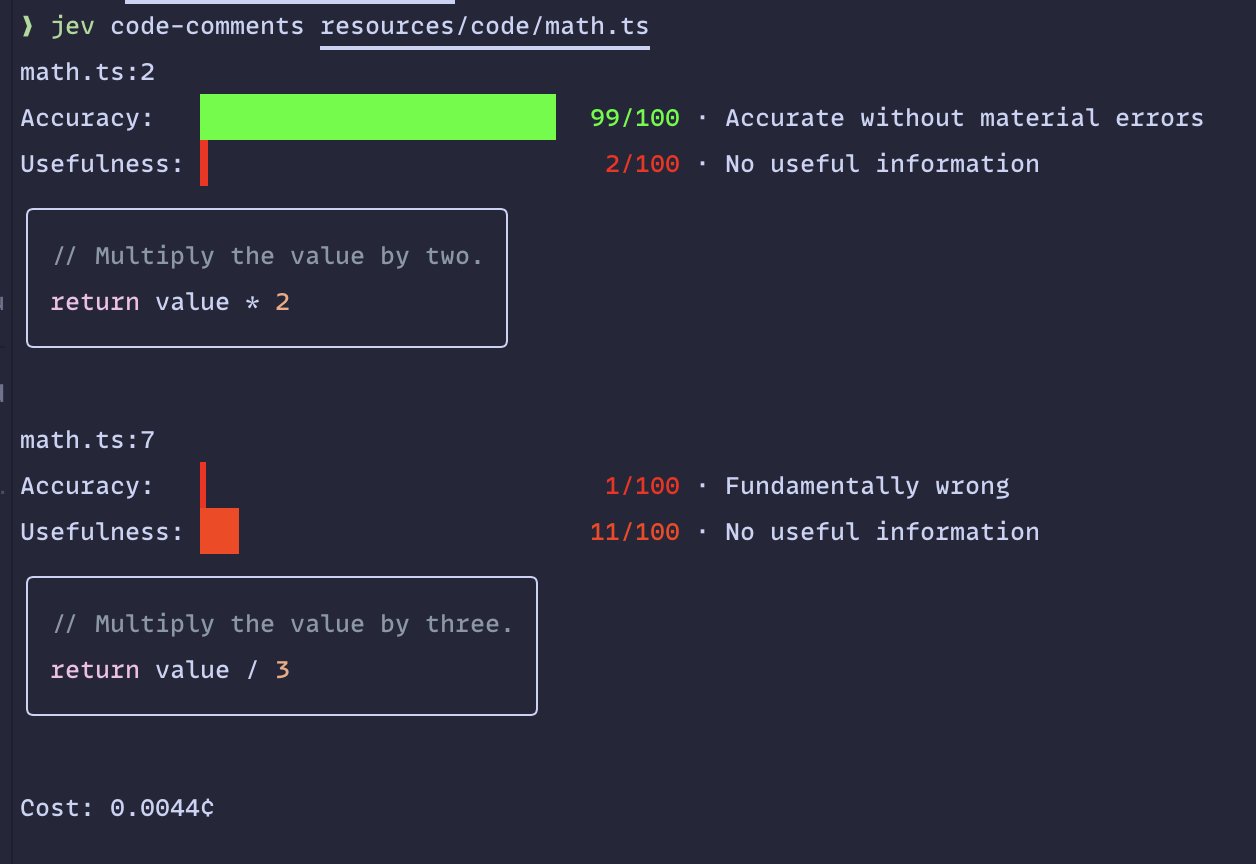Image resolution: width=1256 pixels, height=864 pixels.
Task: Click the Cost: 0.0044¢ line
Action: coord(117,808)
